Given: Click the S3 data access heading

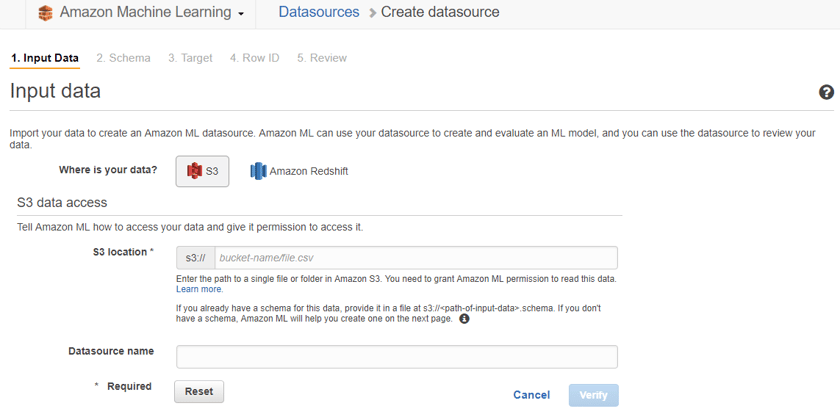Looking at the screenshot, I should coord(62,203).
